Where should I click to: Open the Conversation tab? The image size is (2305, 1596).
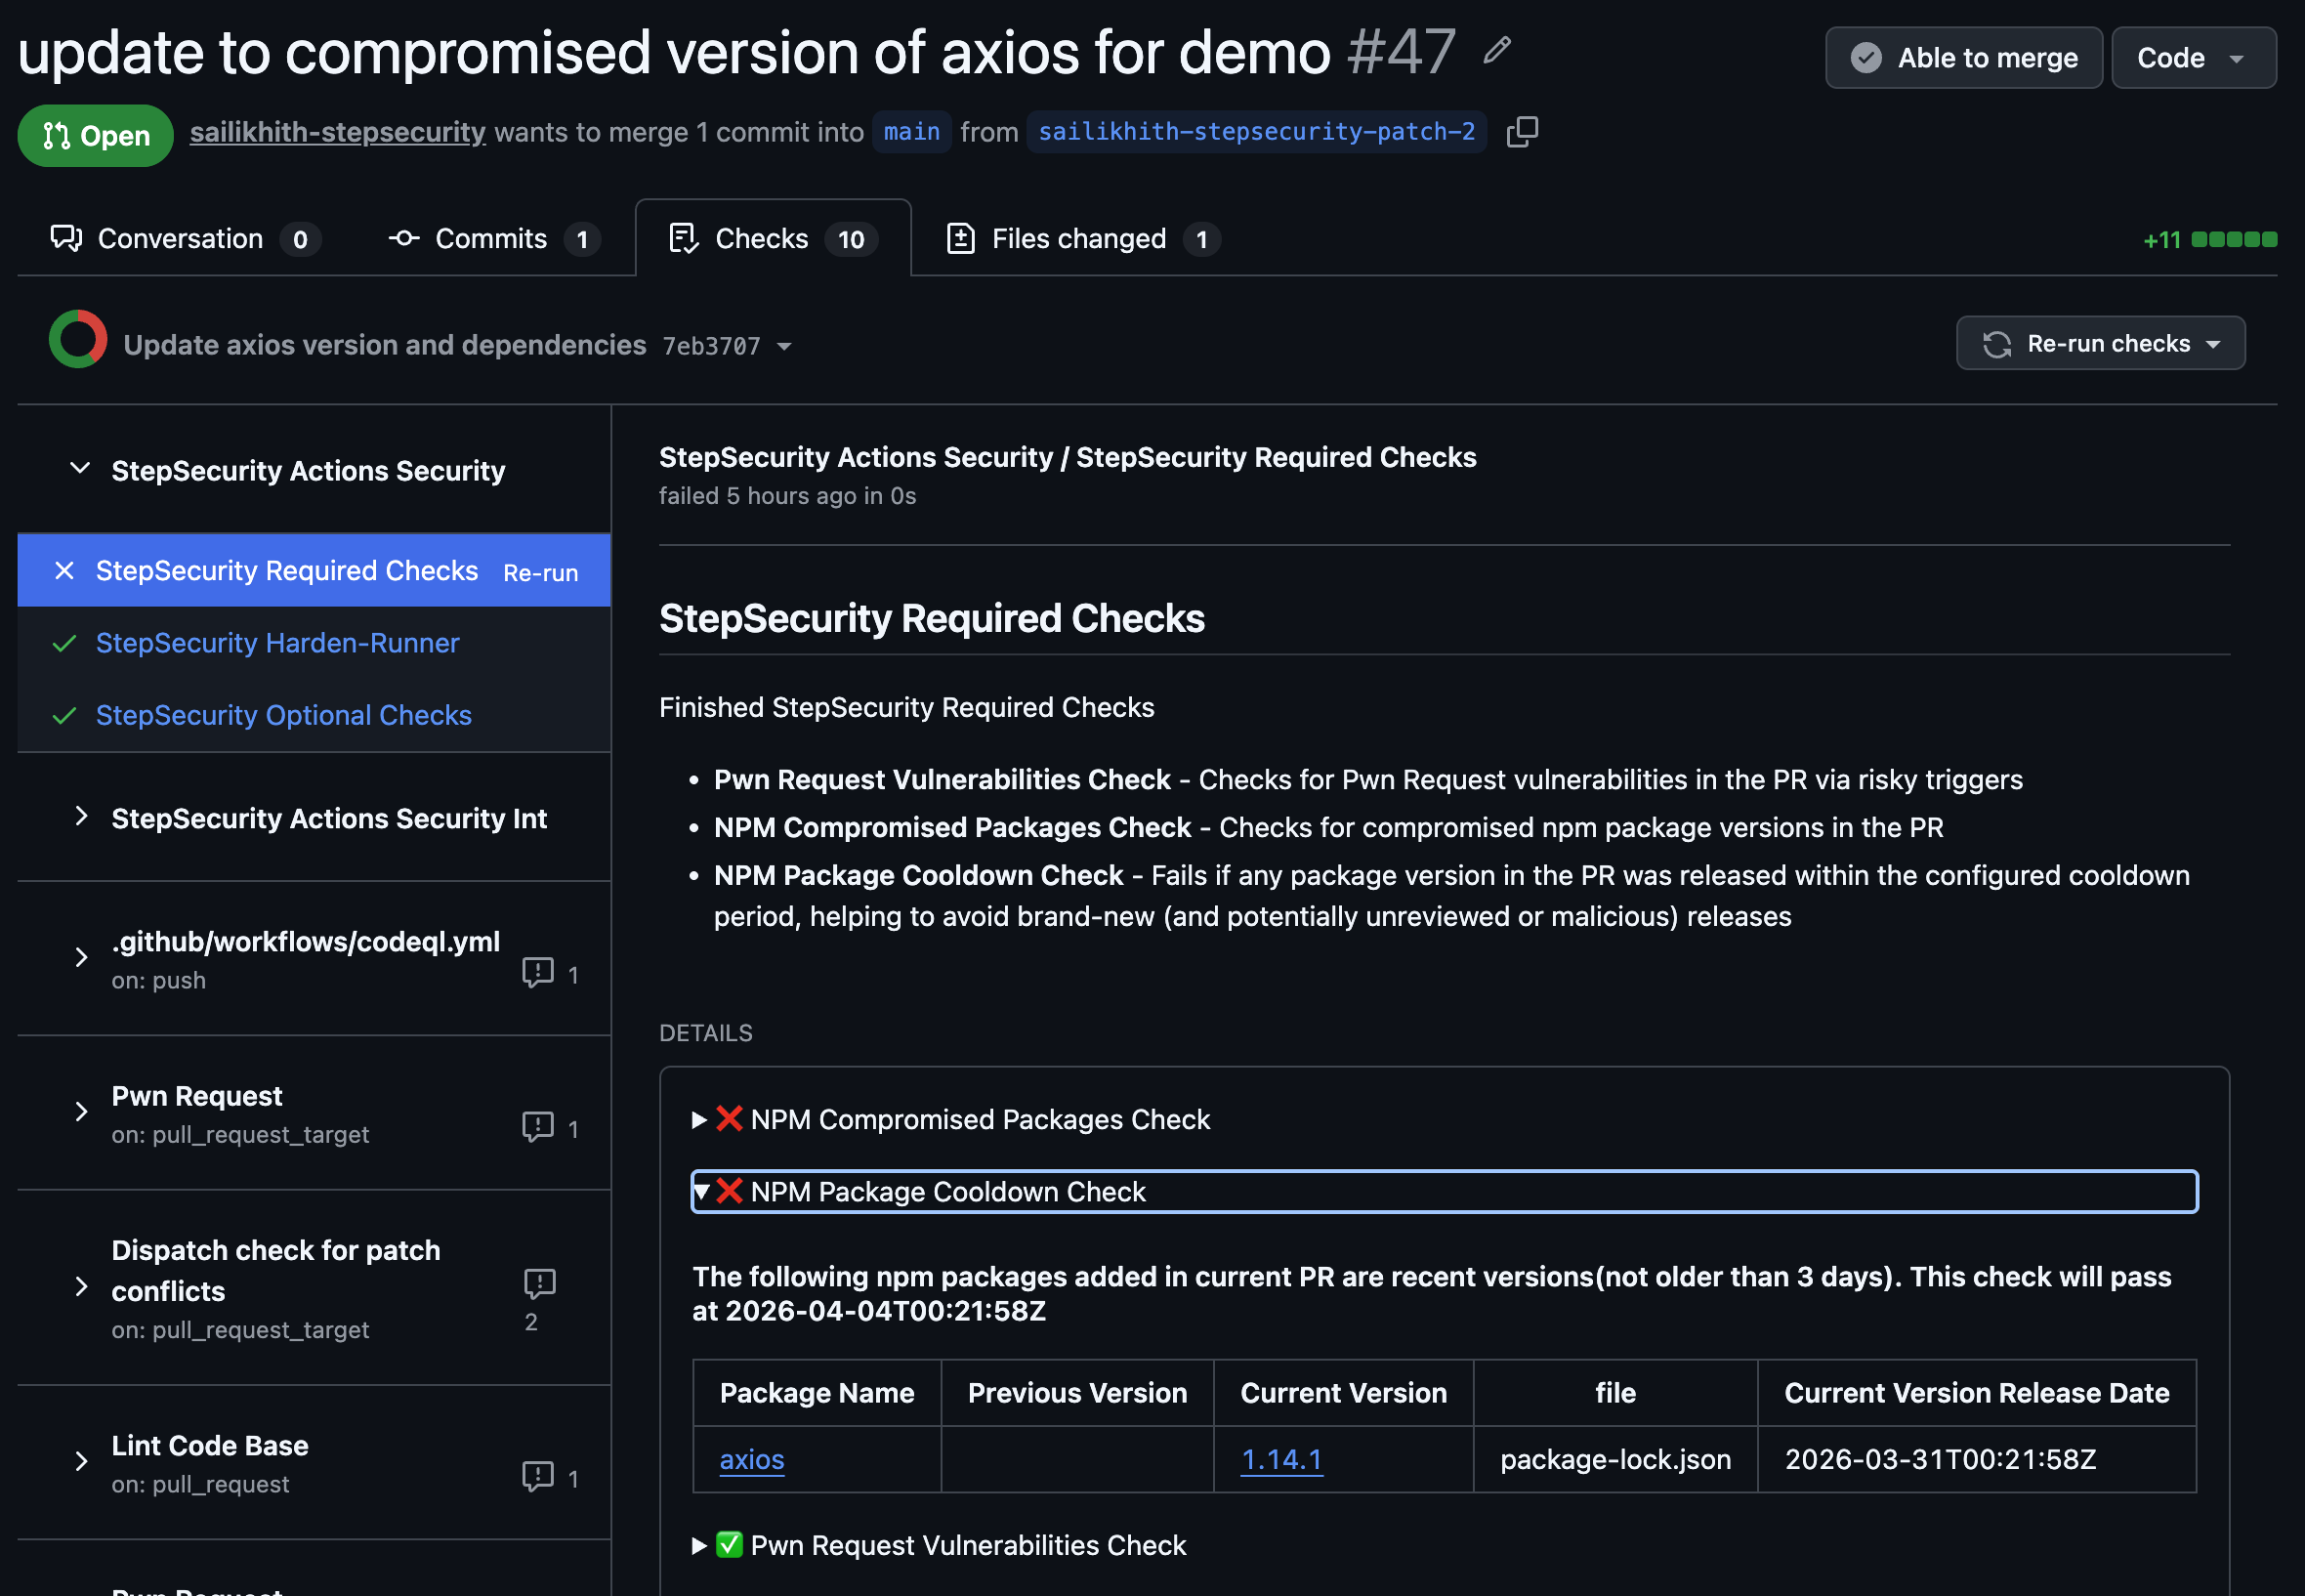(x=181, y=239)
